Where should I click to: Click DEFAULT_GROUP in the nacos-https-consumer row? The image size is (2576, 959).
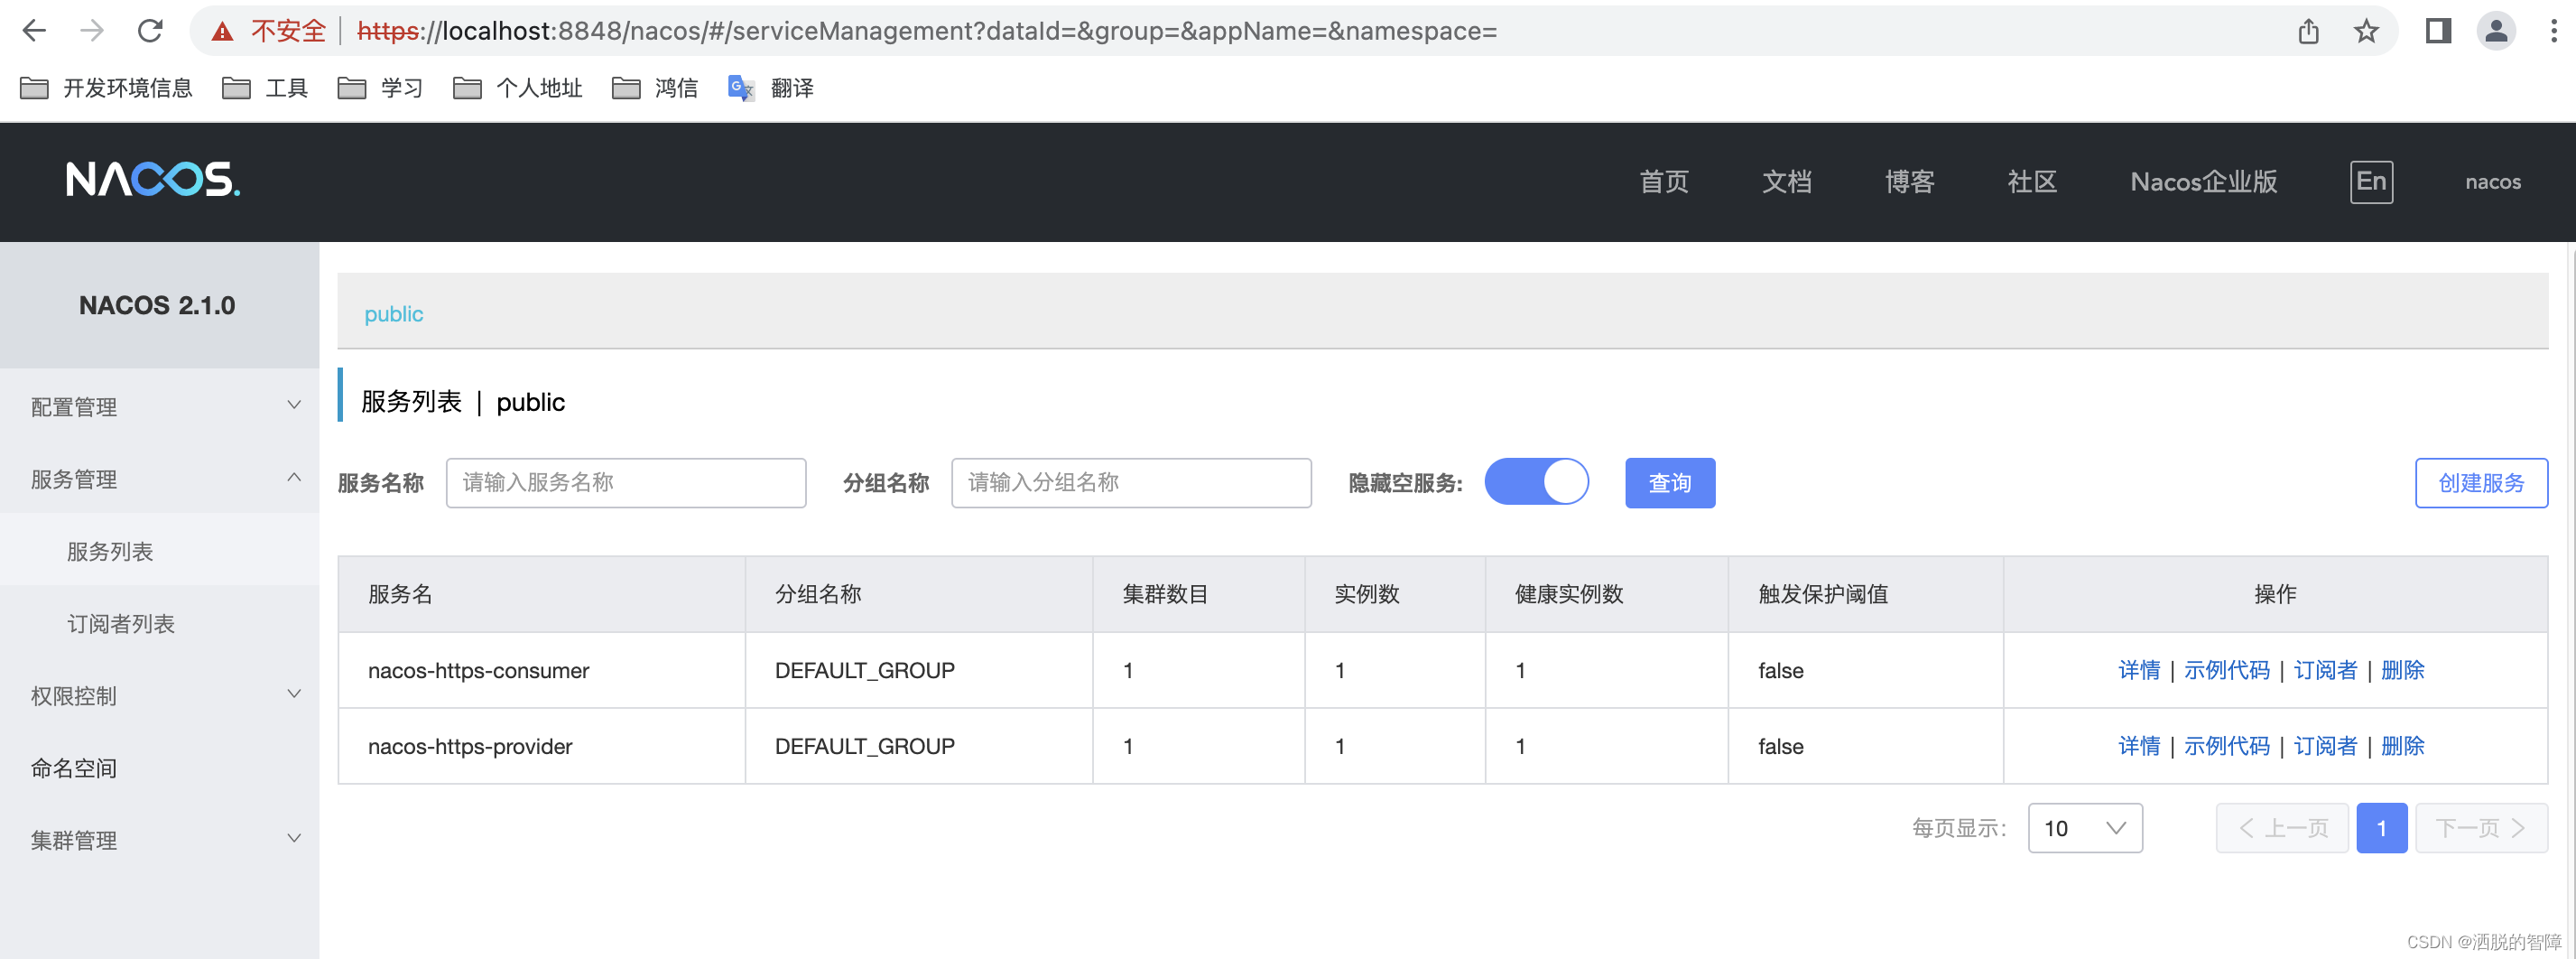(864, 670)
